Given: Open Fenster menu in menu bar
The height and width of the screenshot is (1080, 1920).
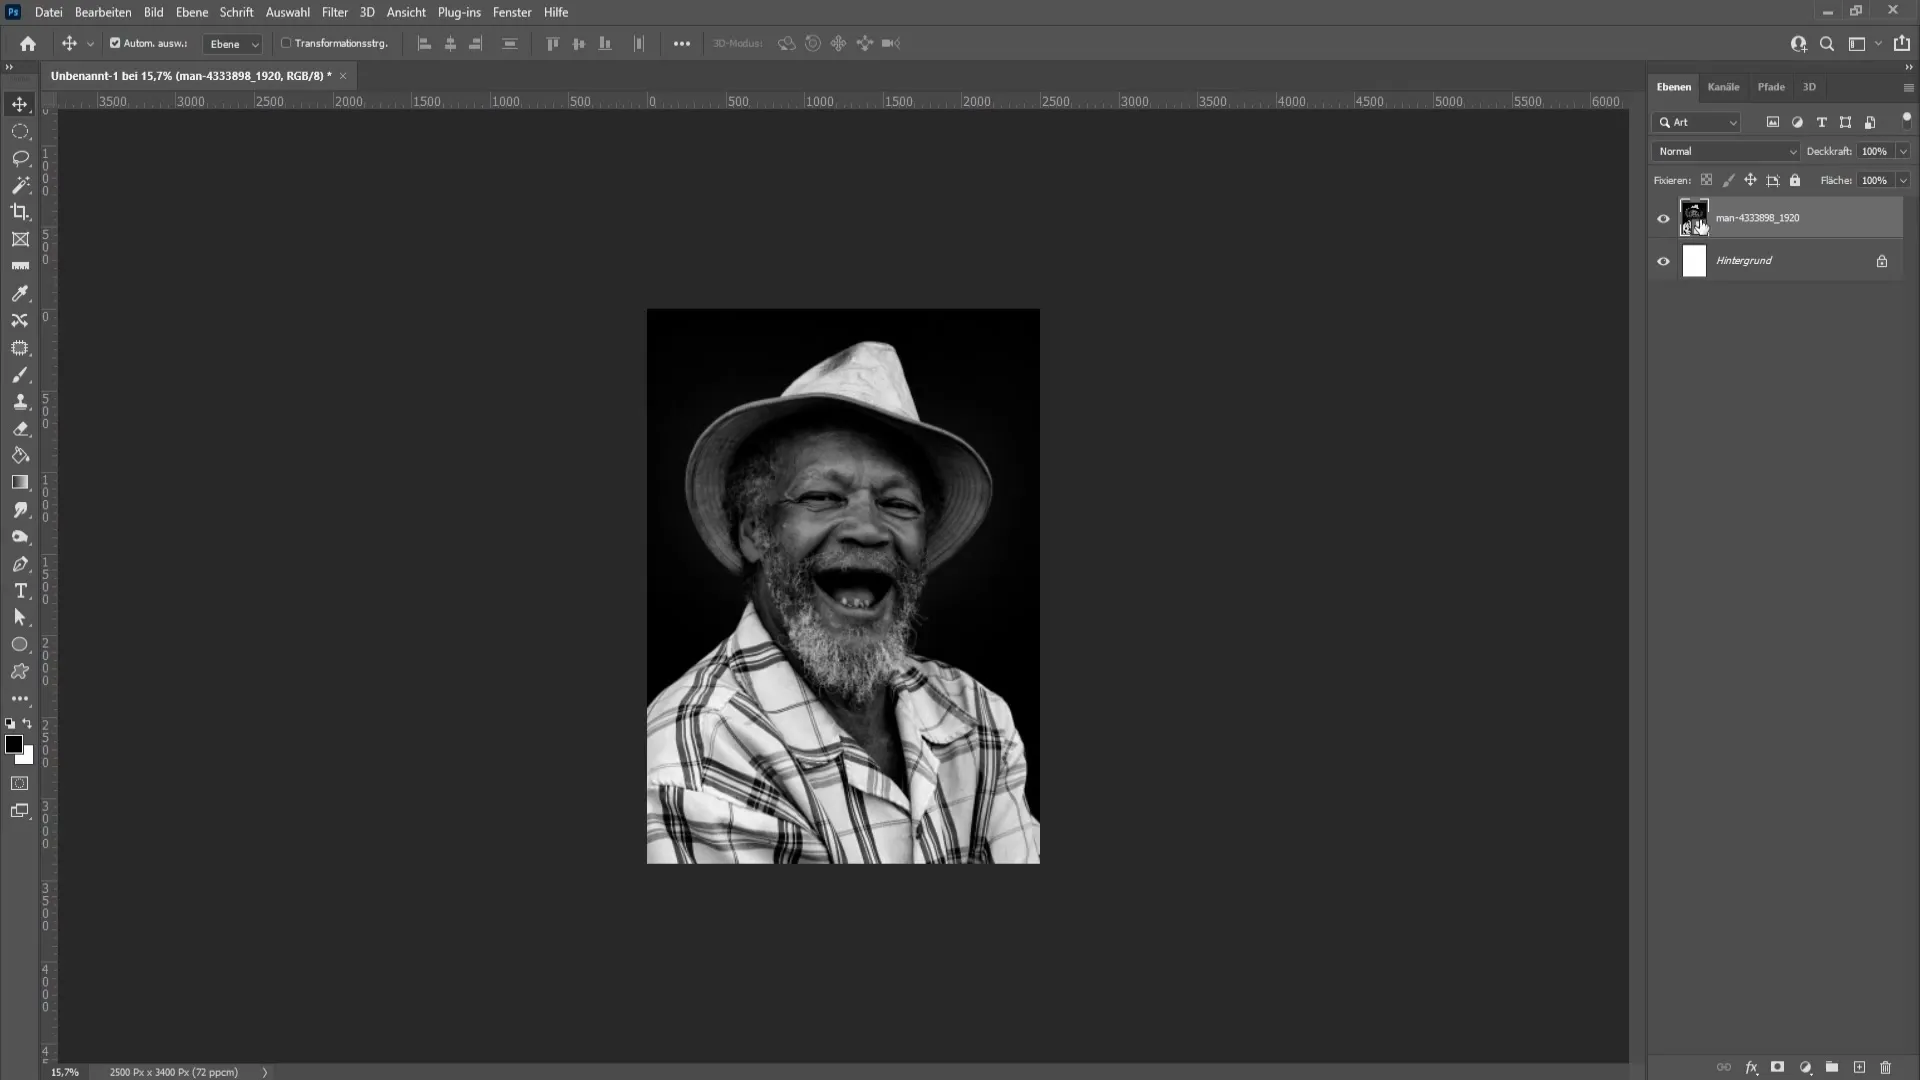Looking at the screenshot, I should click(x=512, y=12).
